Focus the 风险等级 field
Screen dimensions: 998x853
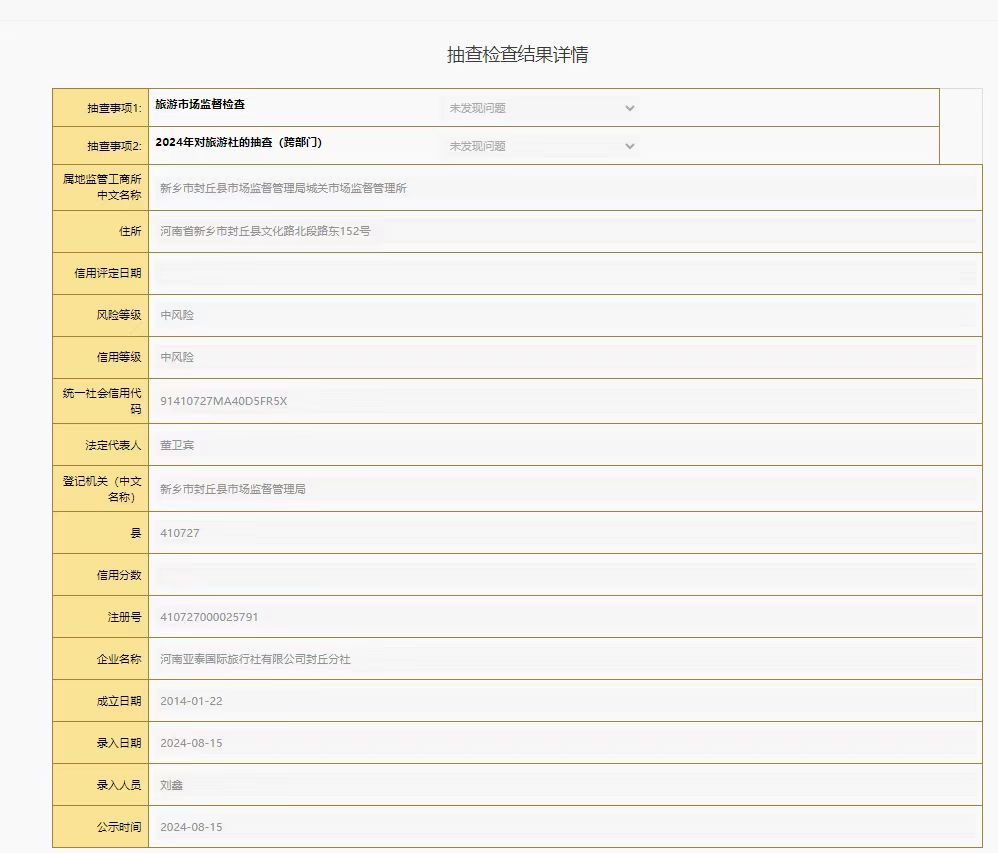(x=565, y=315)
